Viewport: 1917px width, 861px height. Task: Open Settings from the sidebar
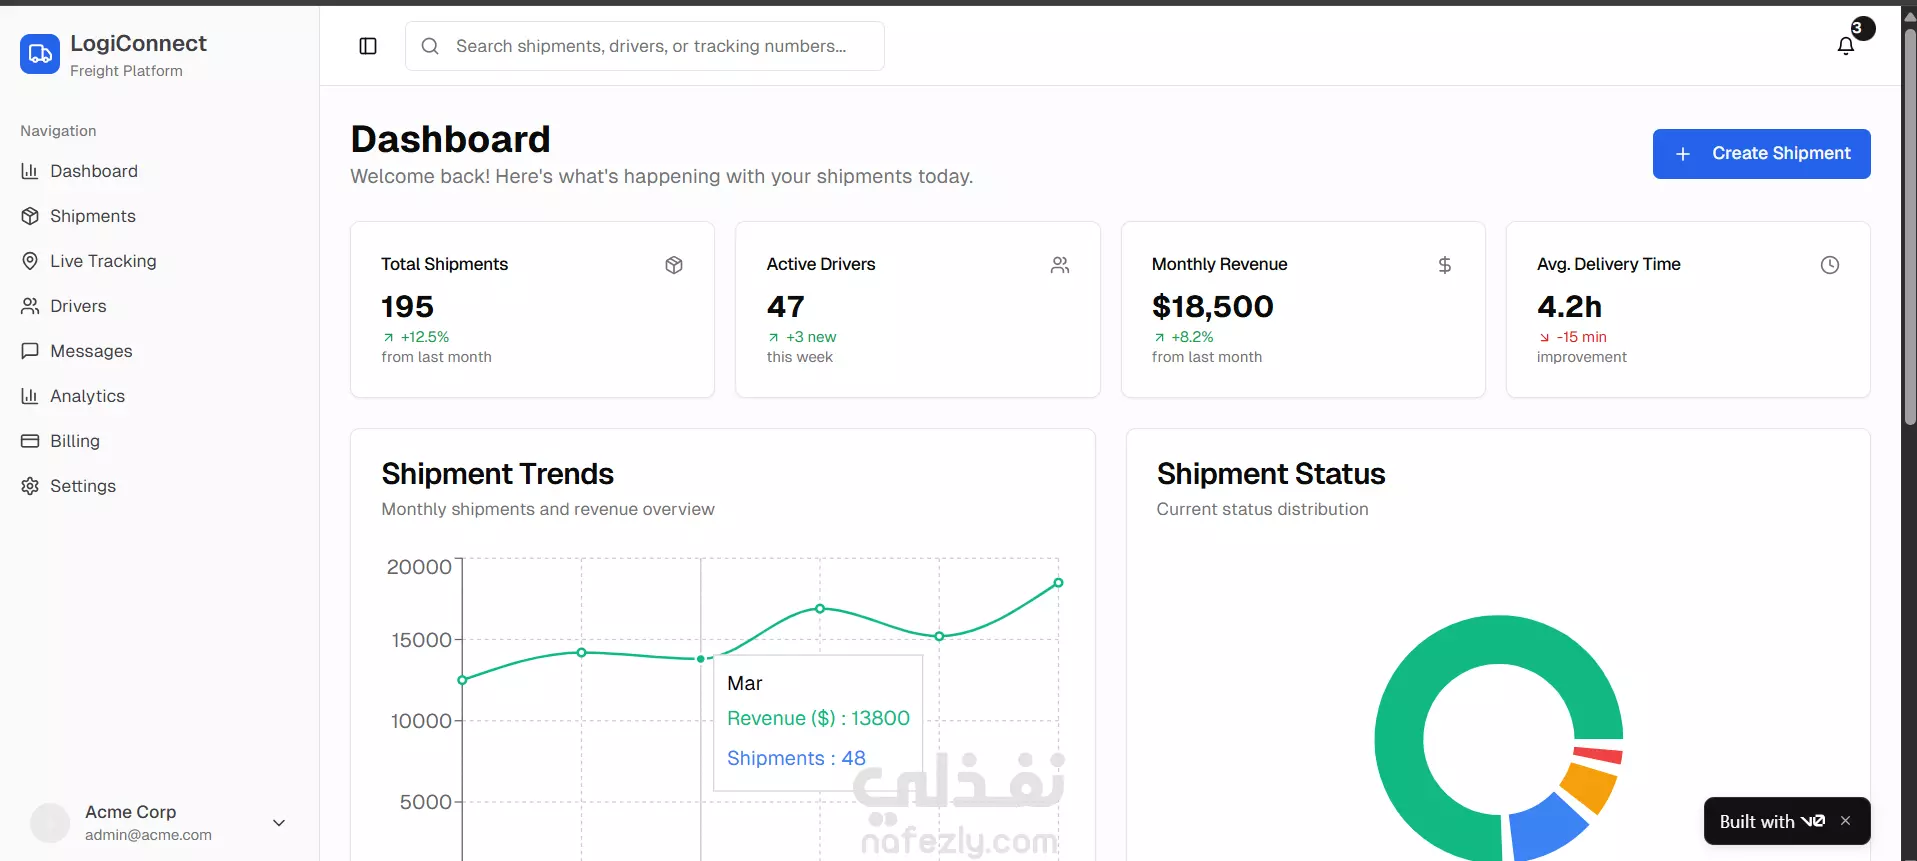tap(82, 486)
